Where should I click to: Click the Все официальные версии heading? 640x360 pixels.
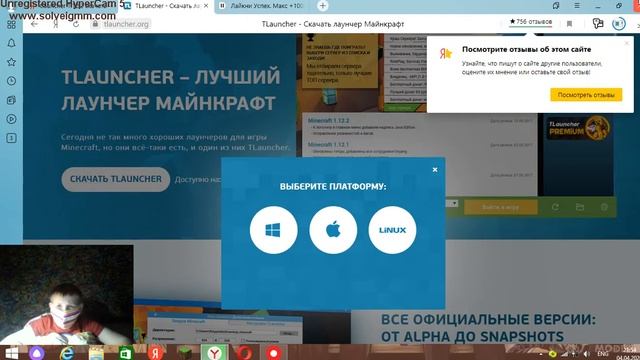click(x=488, y=328)
